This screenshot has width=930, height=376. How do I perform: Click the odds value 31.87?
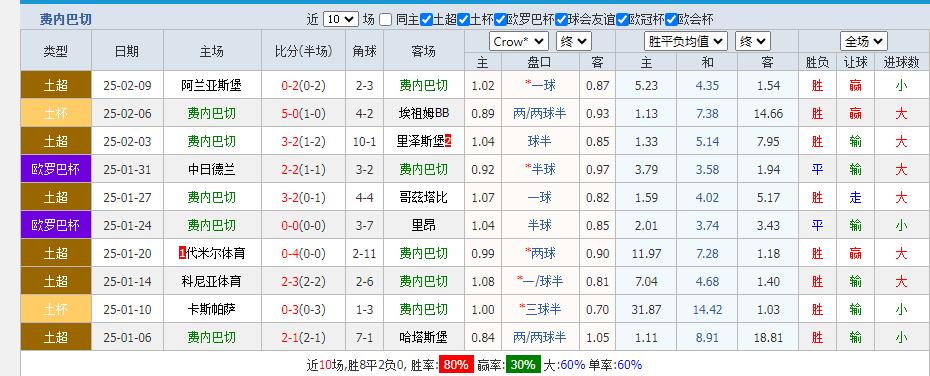pyautogui.click(x=646, y=309)
